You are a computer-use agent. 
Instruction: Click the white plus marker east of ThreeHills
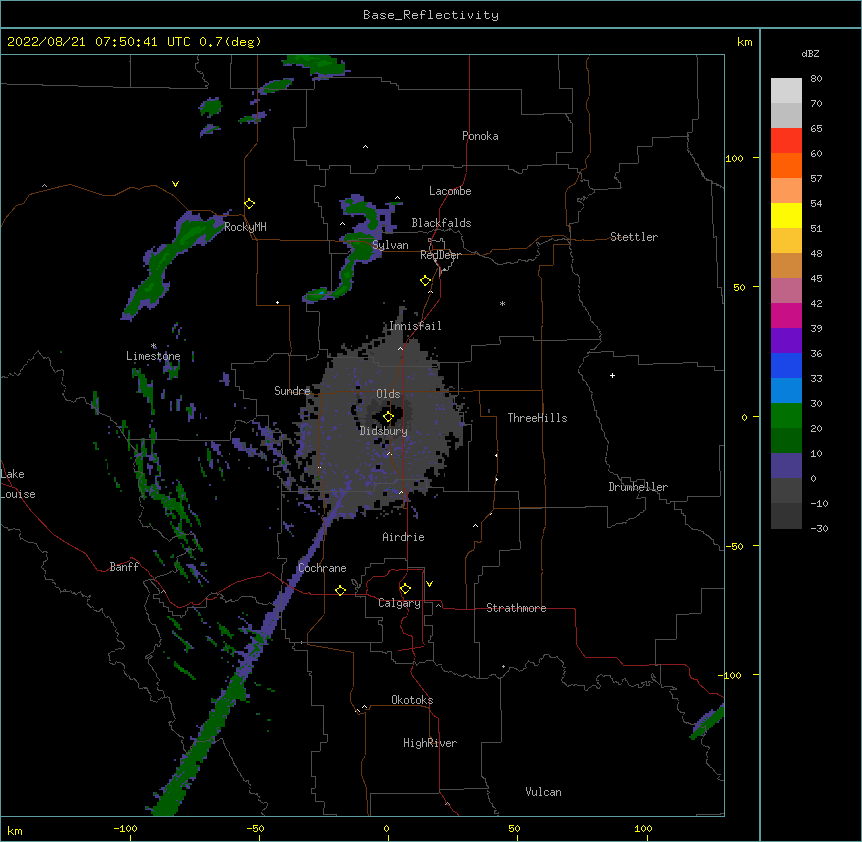point(612,375)
